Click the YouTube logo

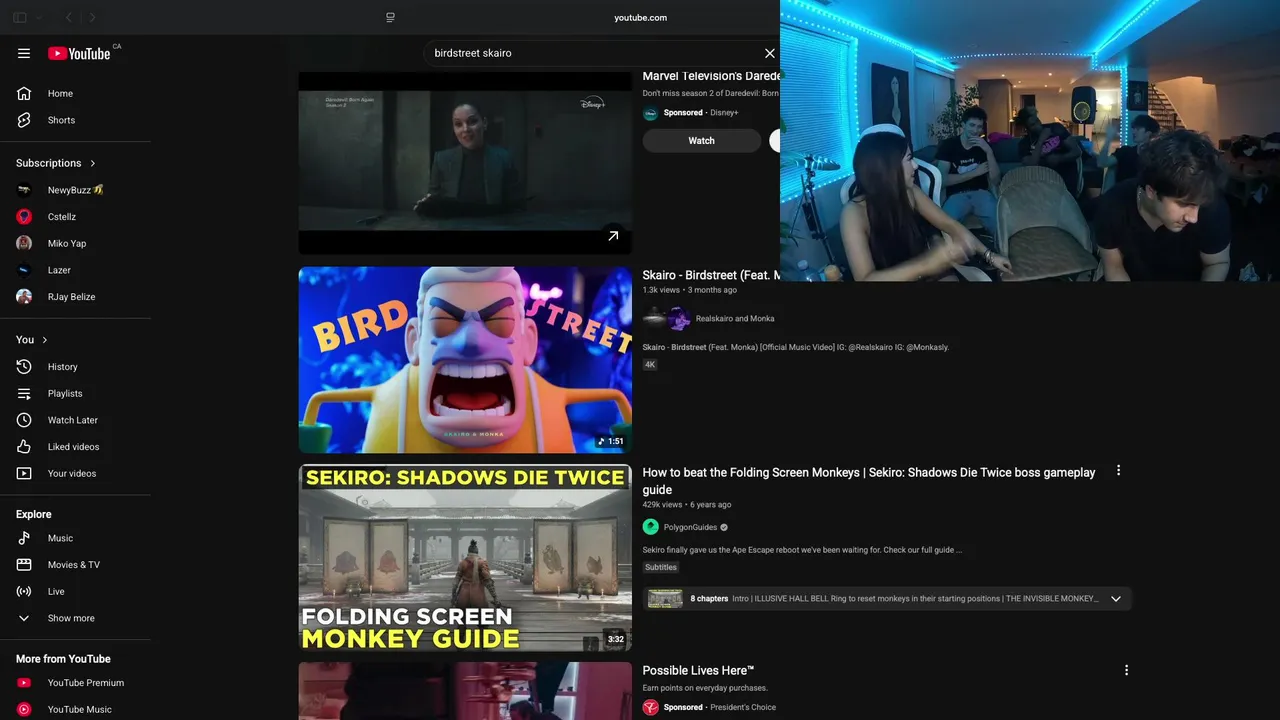pyautogui.click(x=79, y=53)
